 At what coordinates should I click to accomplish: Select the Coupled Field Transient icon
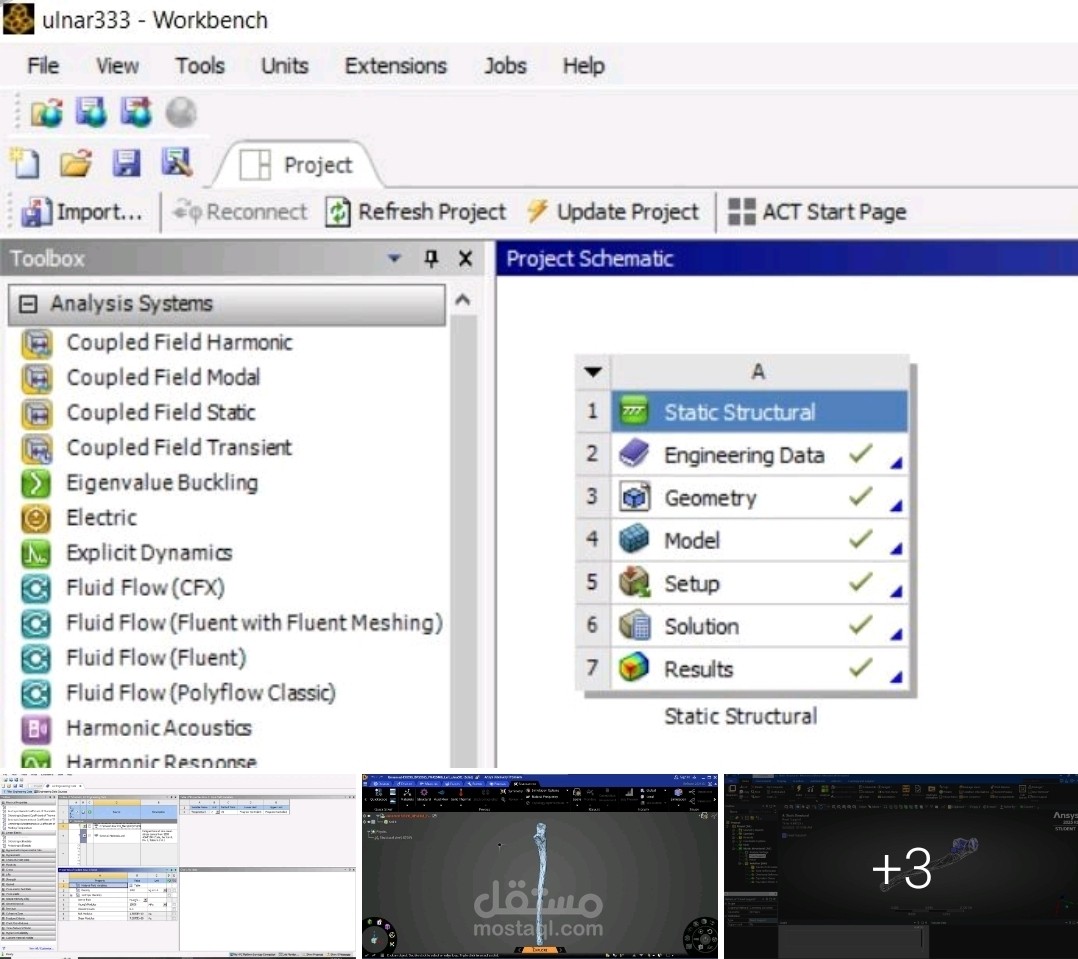click(36, 448)
